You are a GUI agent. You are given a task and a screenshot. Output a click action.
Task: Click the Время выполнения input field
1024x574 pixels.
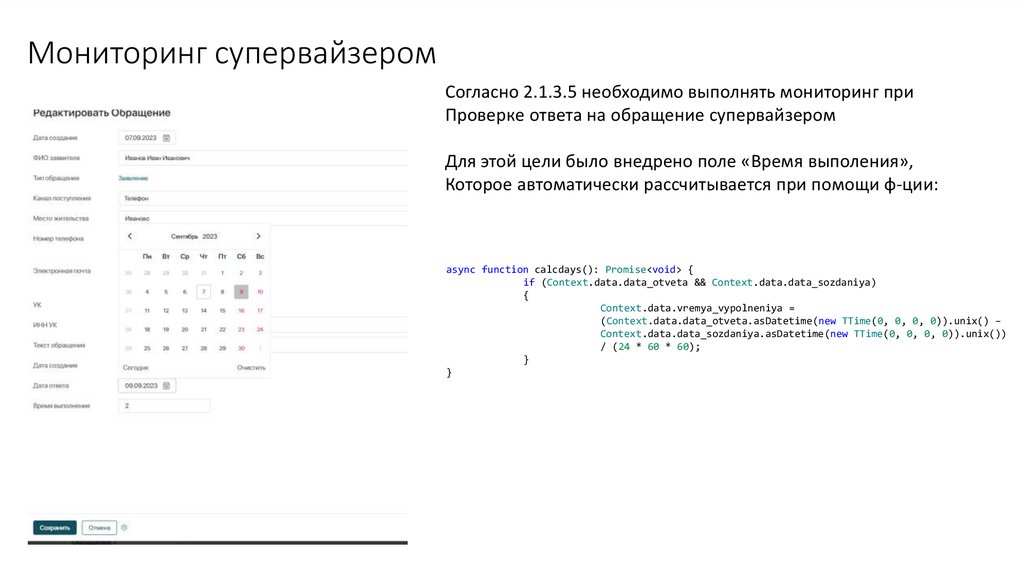pyautogui.click(x=164, y=406)
